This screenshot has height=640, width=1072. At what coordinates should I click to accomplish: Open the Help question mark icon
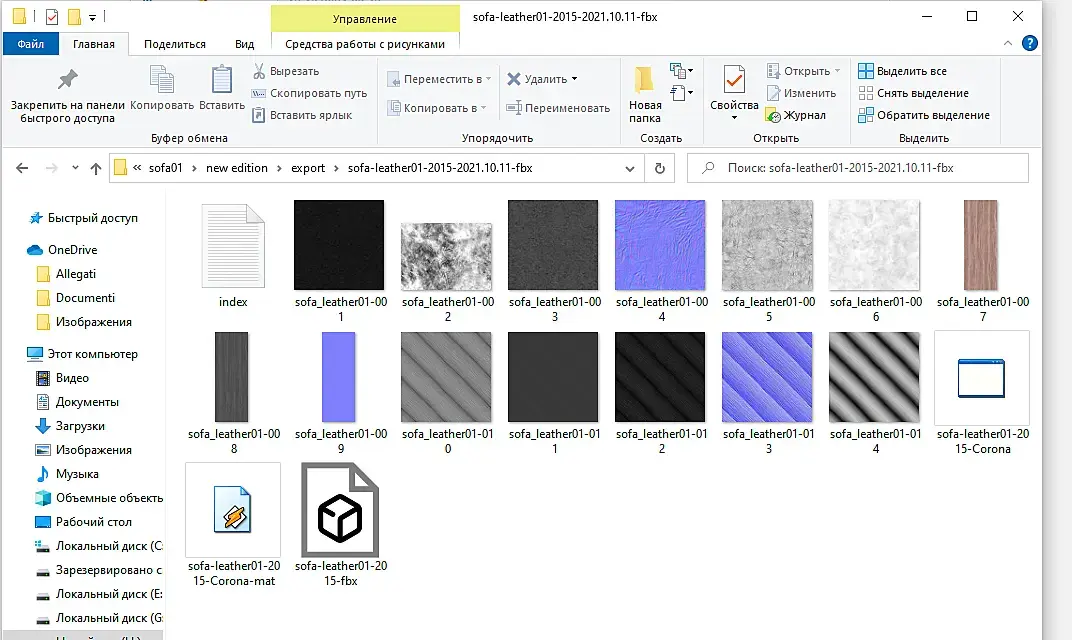click(x=1029, y=43)
